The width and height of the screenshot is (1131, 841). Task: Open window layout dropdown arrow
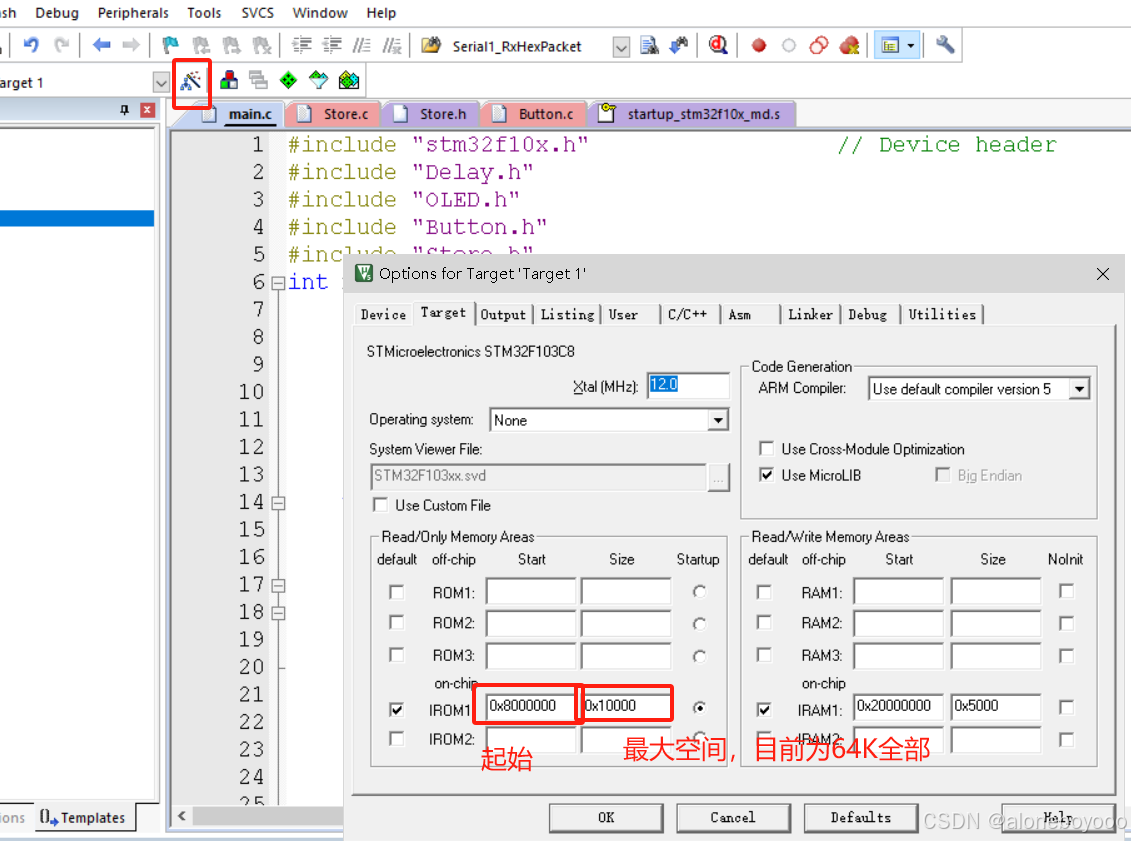coord(911,45)
